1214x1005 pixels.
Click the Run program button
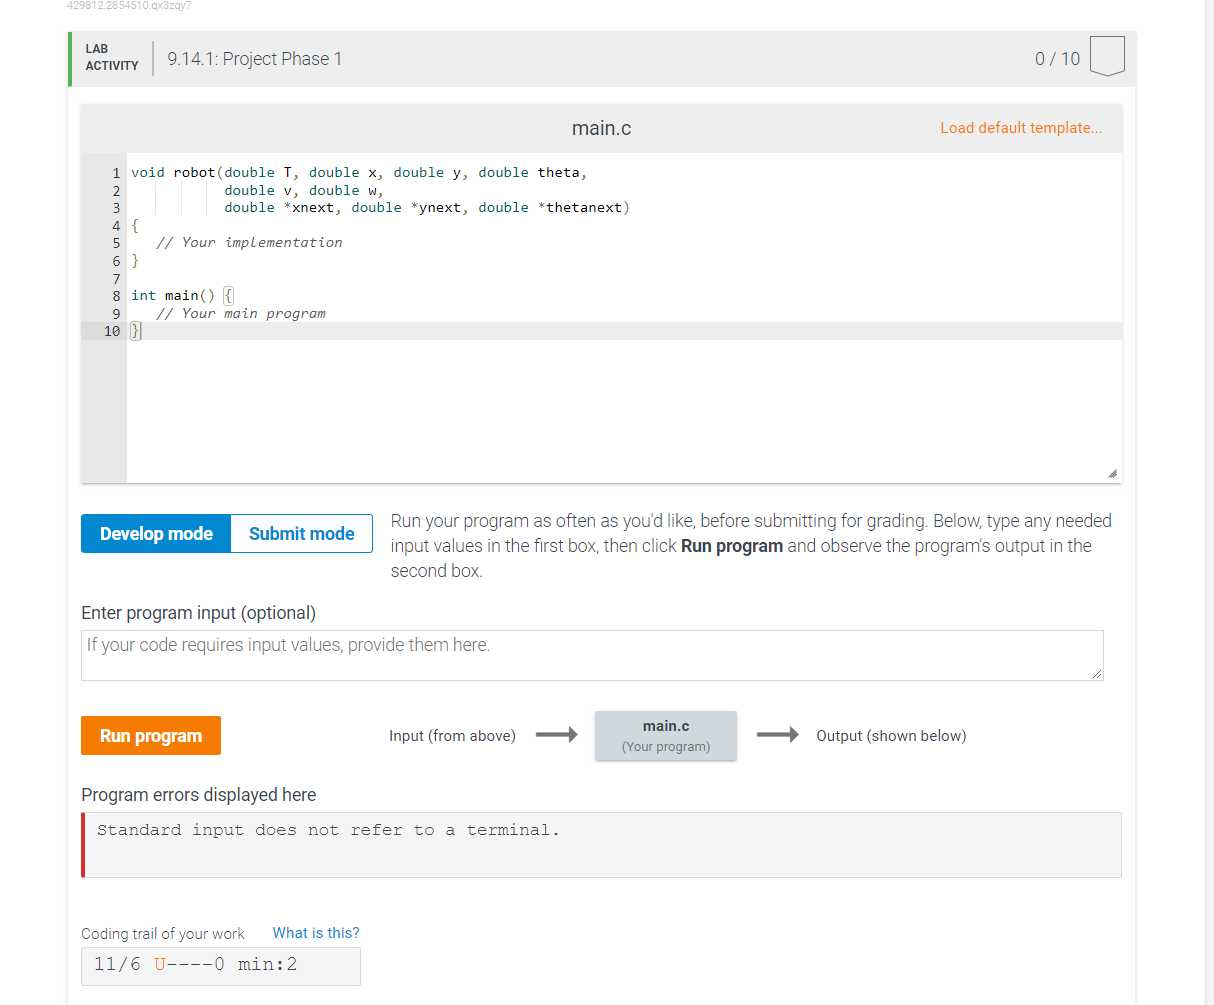[150, 735]
